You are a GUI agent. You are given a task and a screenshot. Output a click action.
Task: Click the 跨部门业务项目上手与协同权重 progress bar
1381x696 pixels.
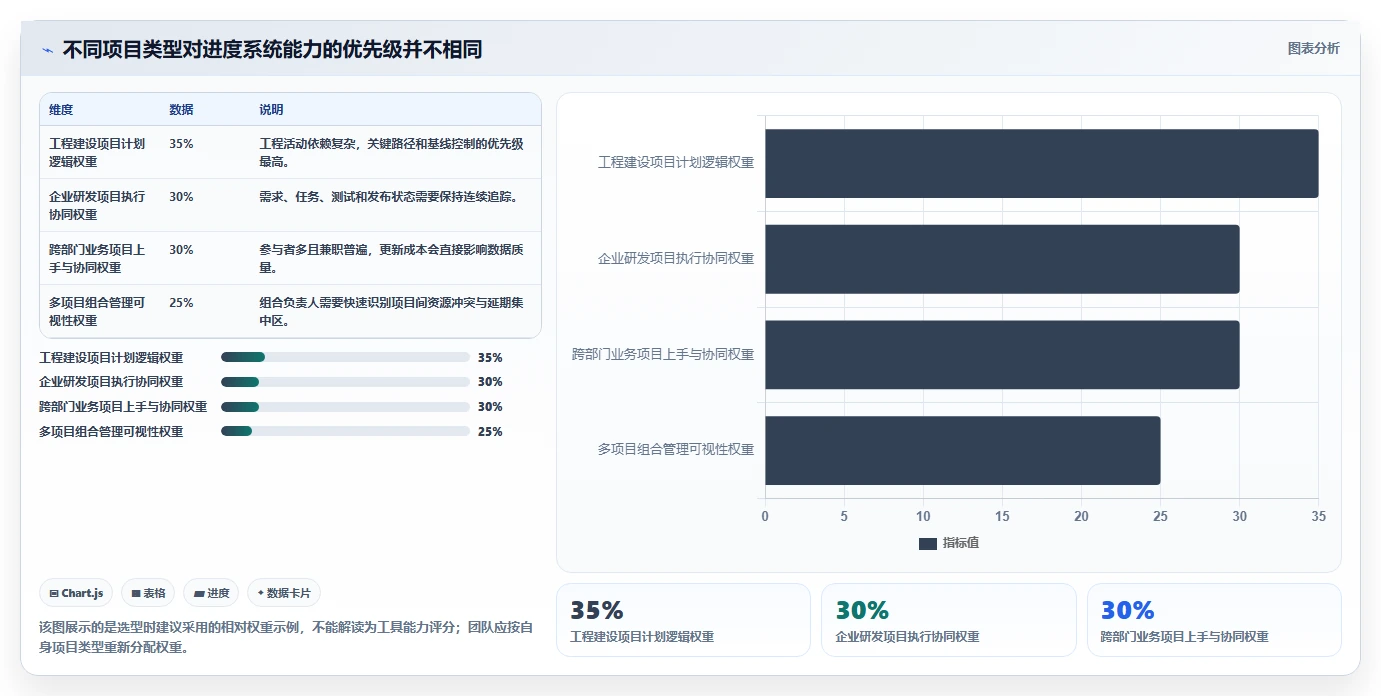click(x=345, y=407)
